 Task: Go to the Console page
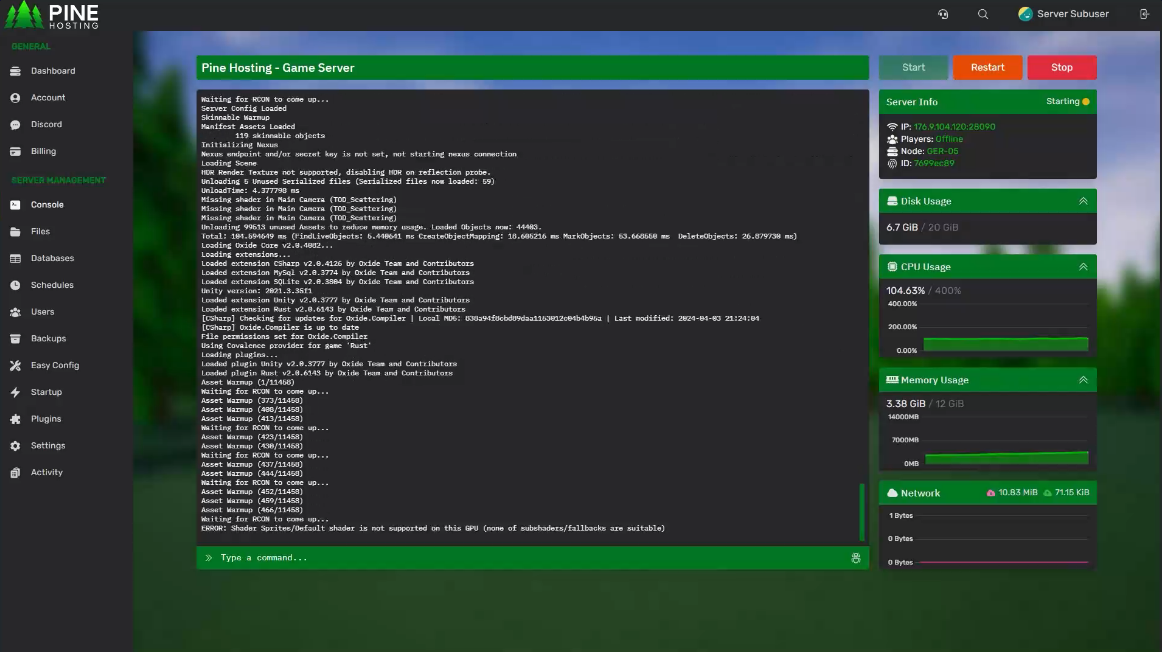coord(47,204)
